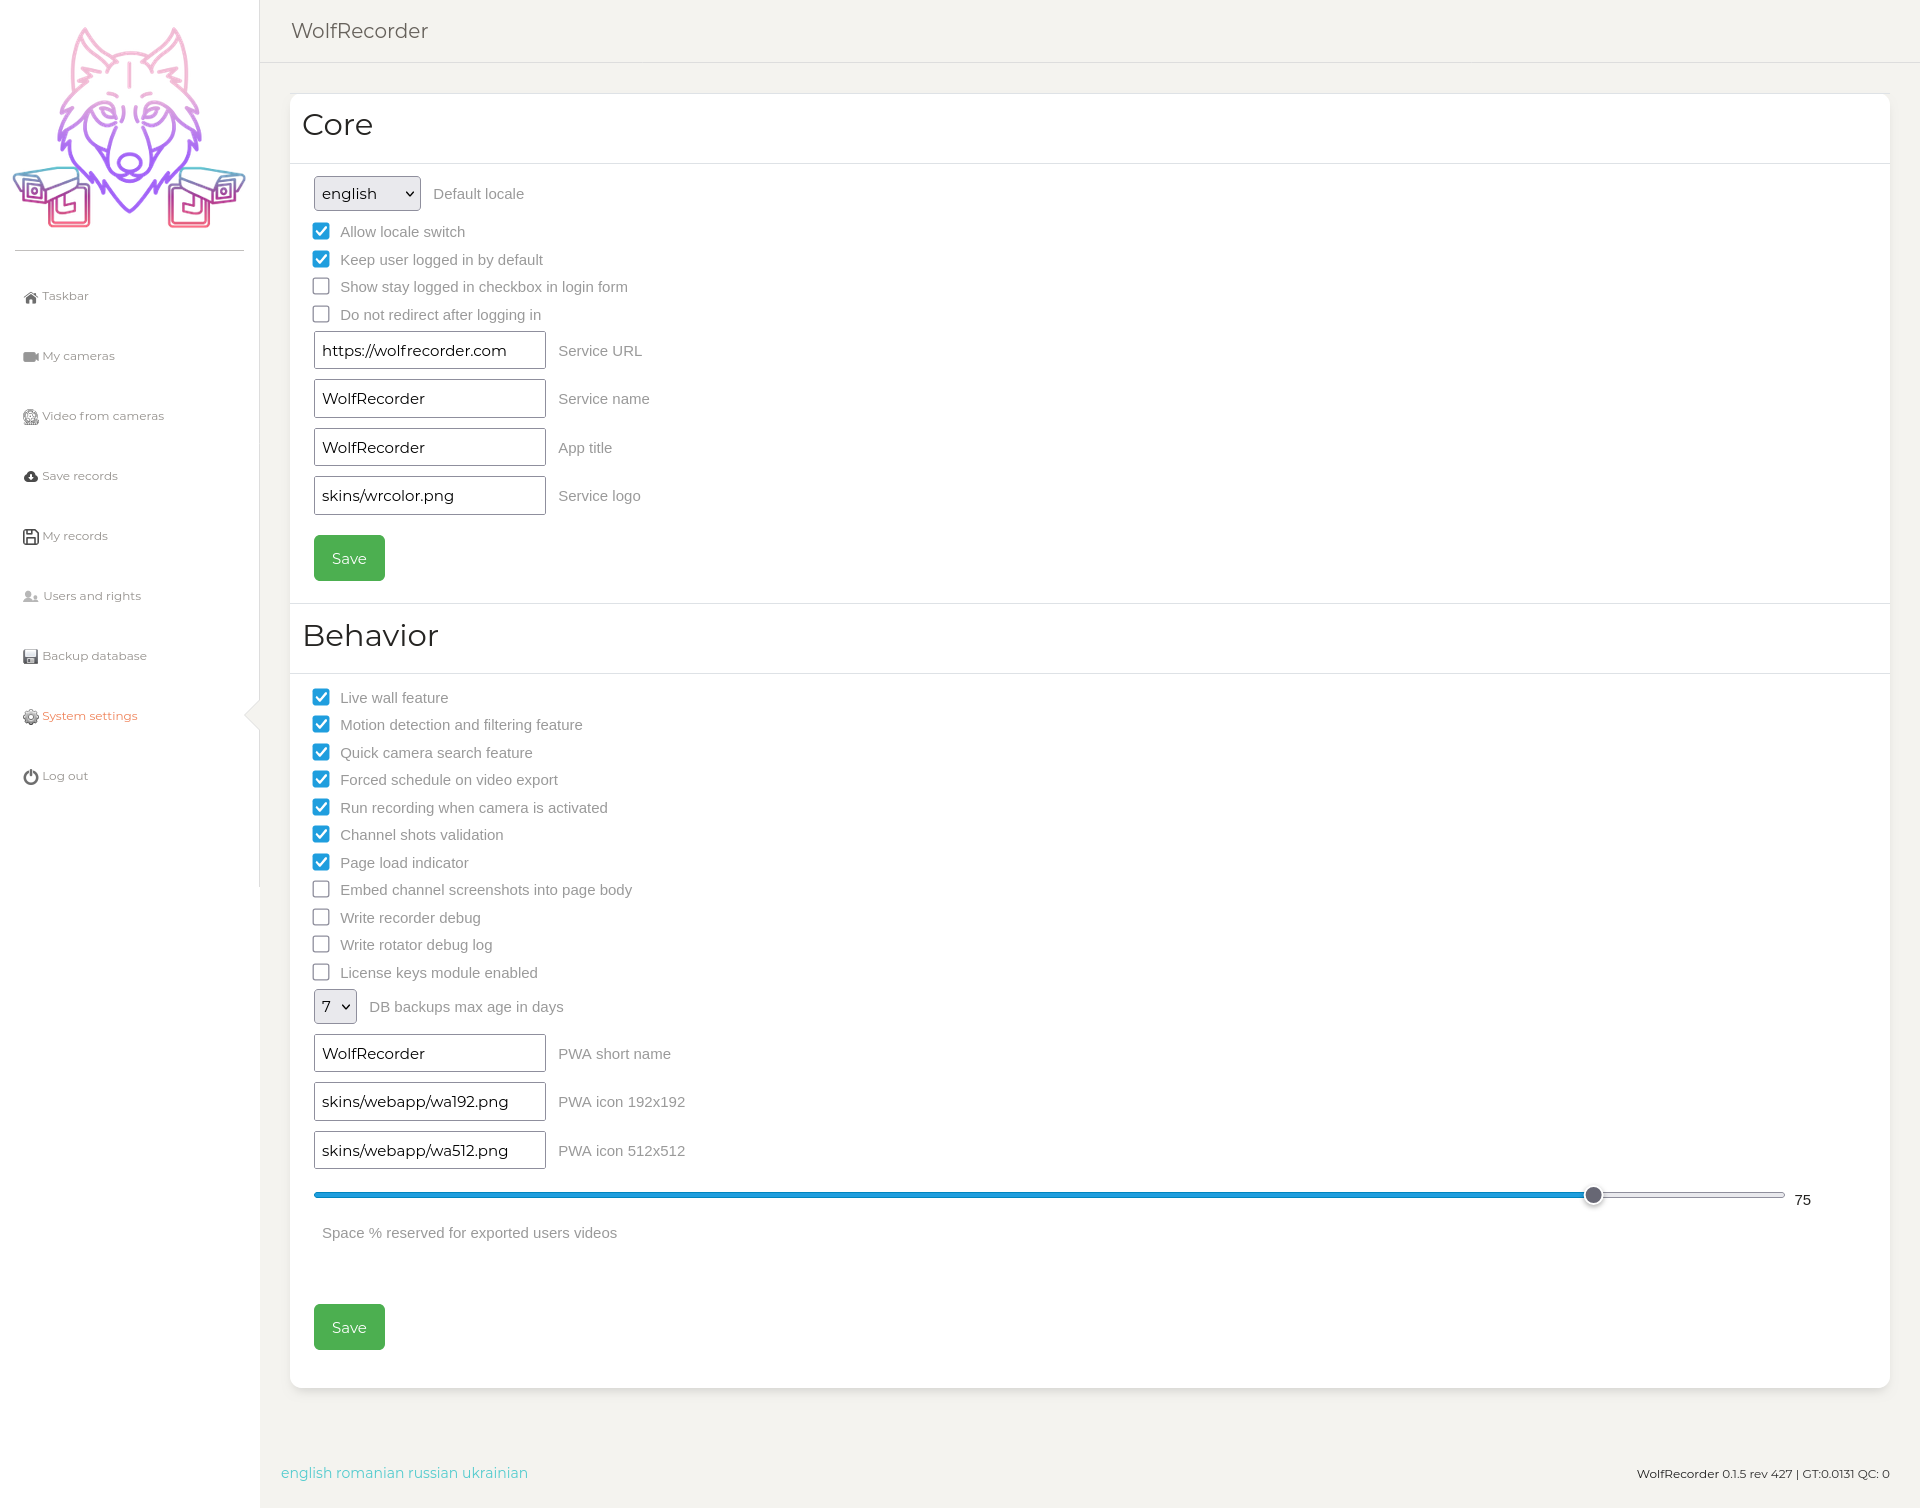Click the WolfRecorder wolf logo

click(x=129, y=128)
